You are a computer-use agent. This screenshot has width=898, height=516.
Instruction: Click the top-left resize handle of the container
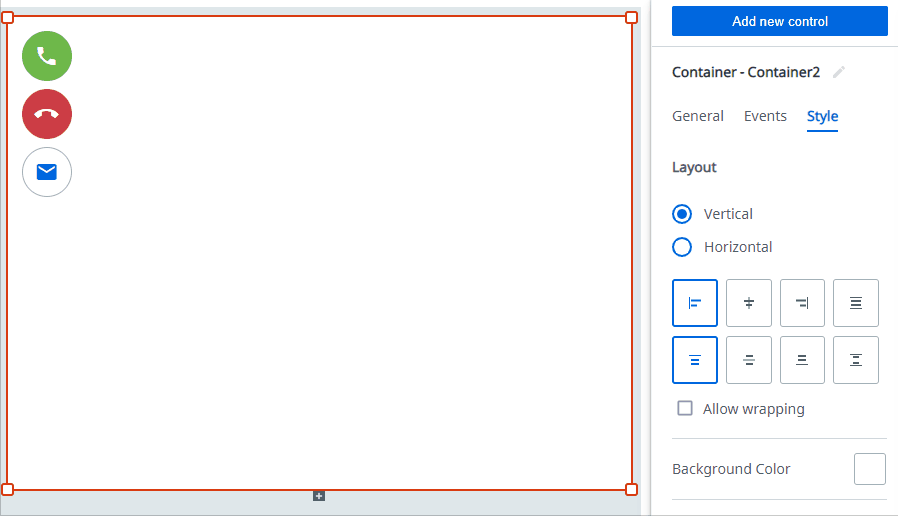[x=7, y=18]
